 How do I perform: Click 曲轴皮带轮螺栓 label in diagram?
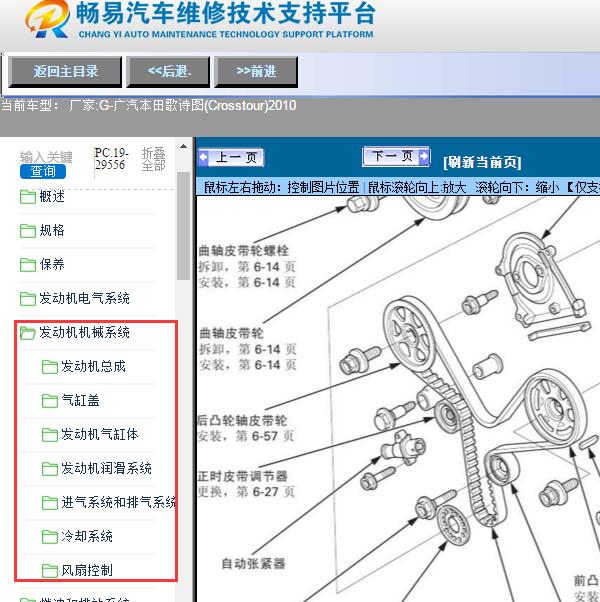coord(244,251)
